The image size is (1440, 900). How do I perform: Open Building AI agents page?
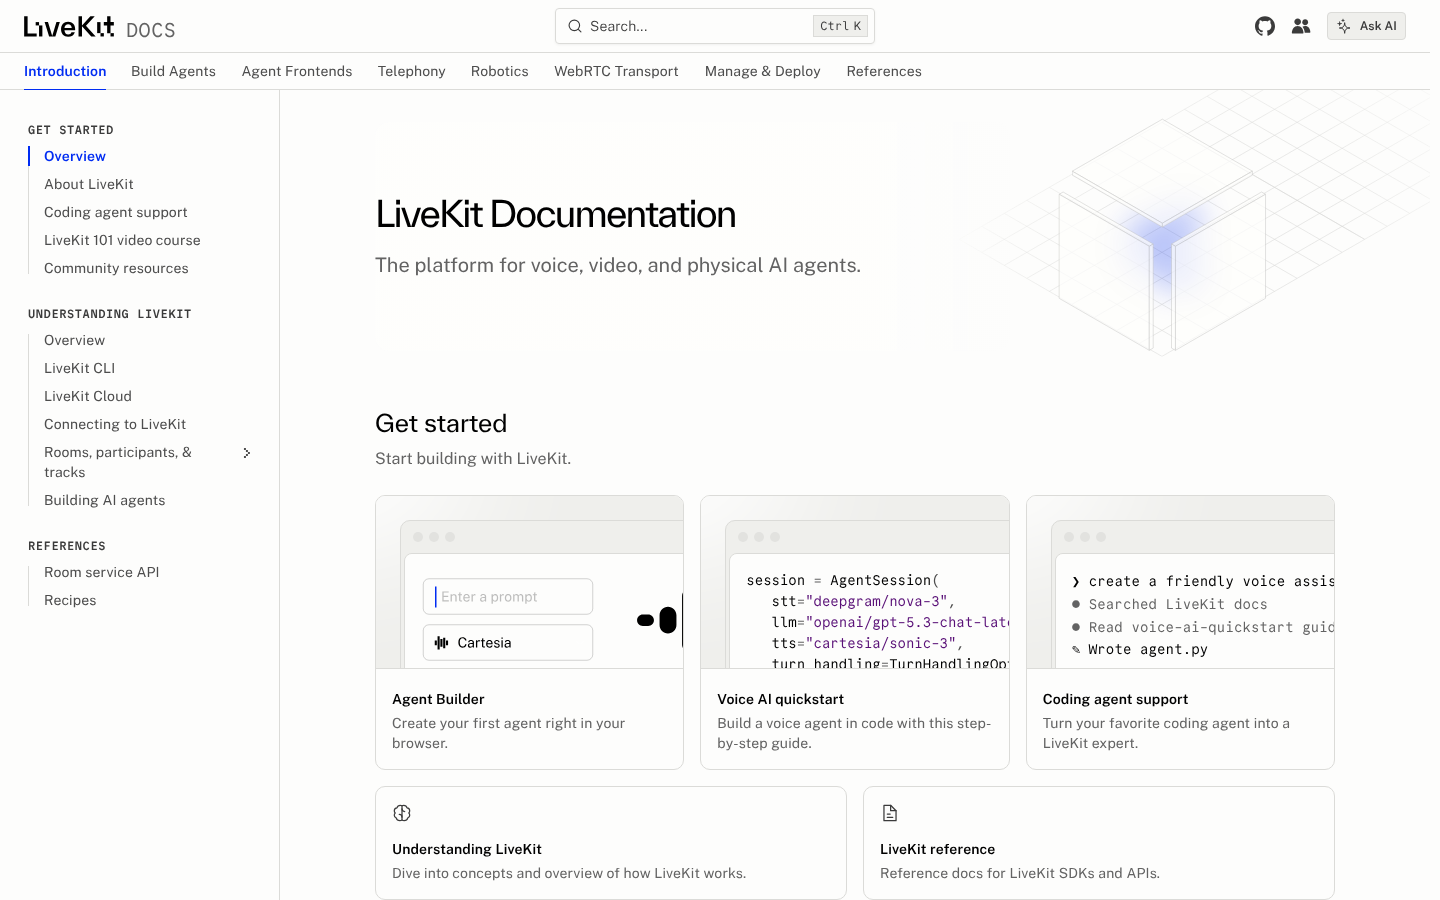(x=105, y=500)
